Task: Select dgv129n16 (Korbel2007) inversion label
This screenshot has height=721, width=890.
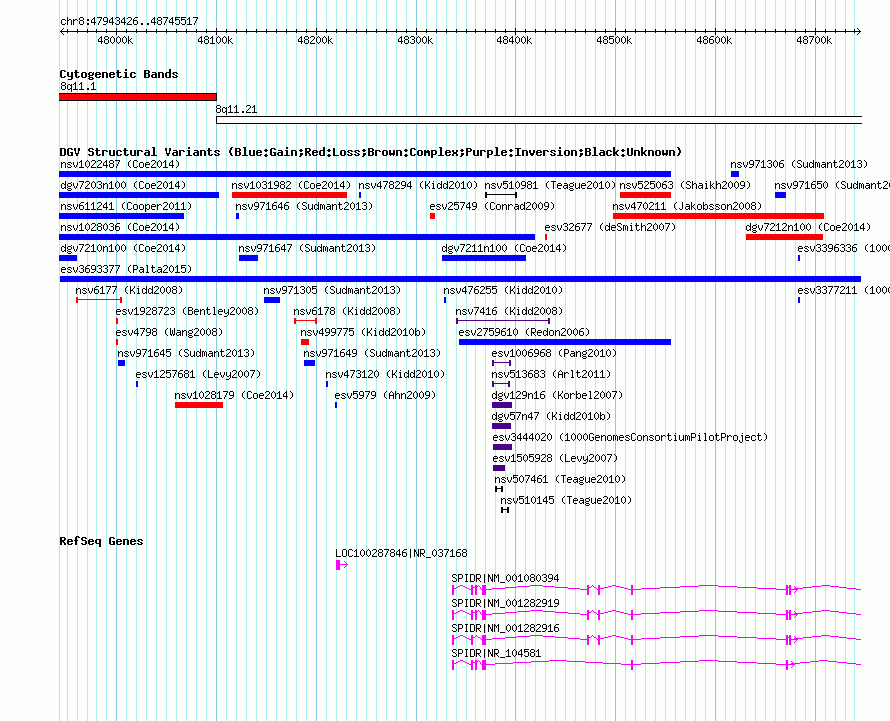Action: [557, 395]
